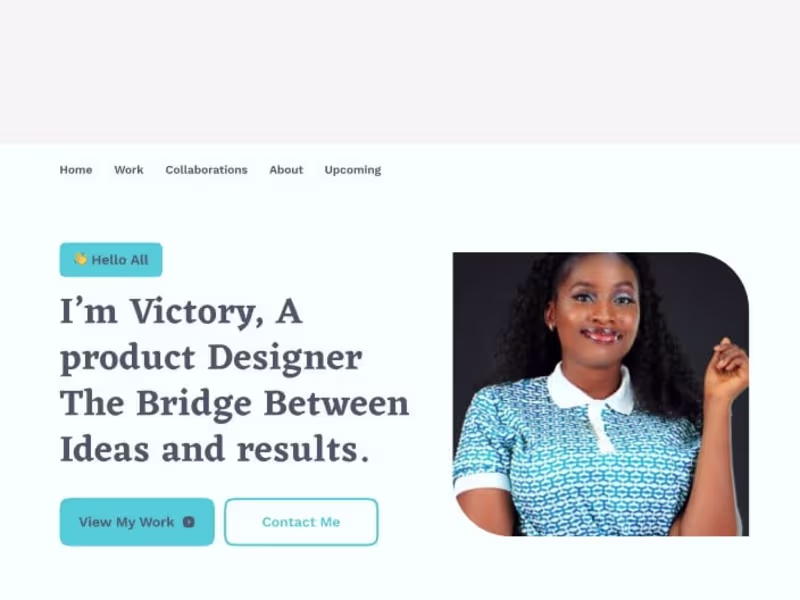
Task: Click the word Bridge in the headline
Action: click(x=194, y=405)
